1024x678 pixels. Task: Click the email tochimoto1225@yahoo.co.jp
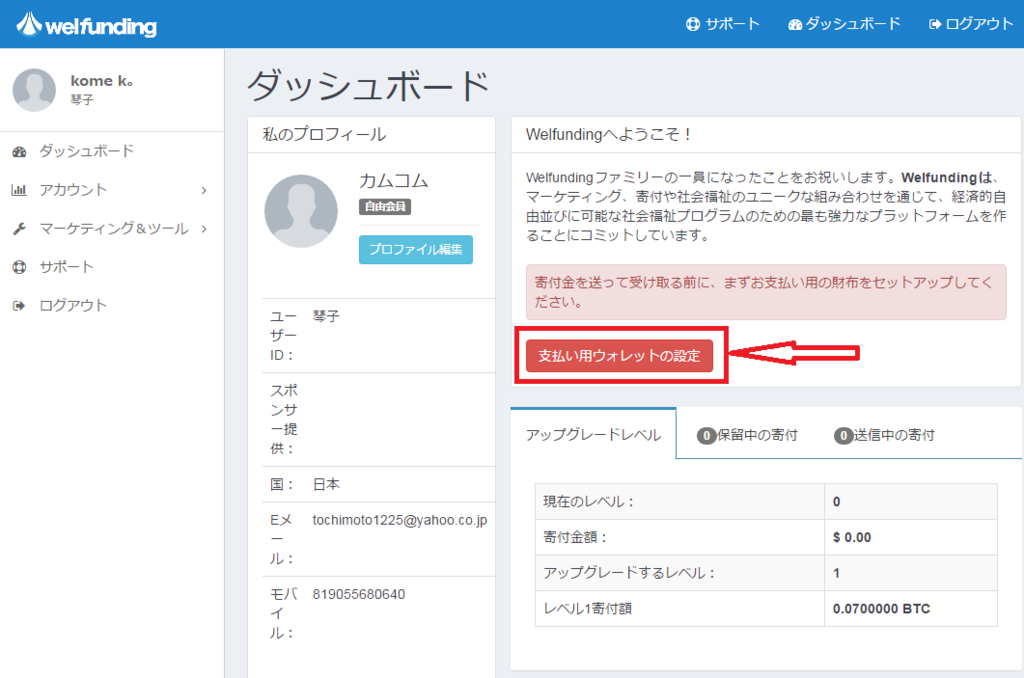pos(400,520)
